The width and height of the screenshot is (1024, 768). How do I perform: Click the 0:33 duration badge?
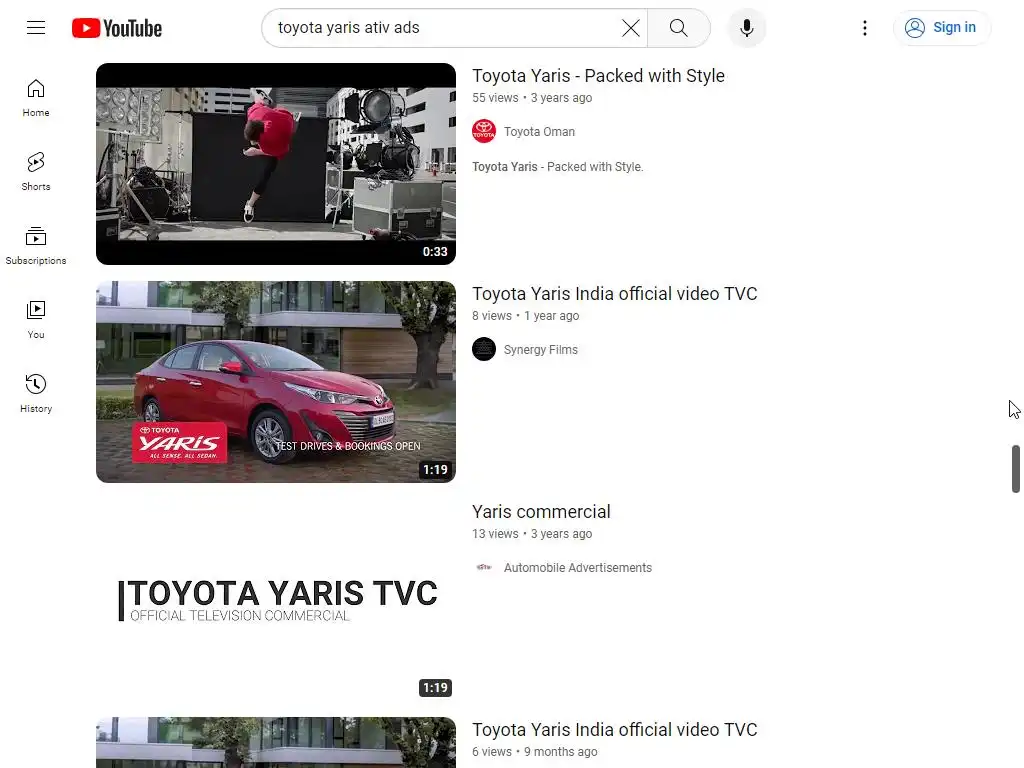[x=435, y=251]
